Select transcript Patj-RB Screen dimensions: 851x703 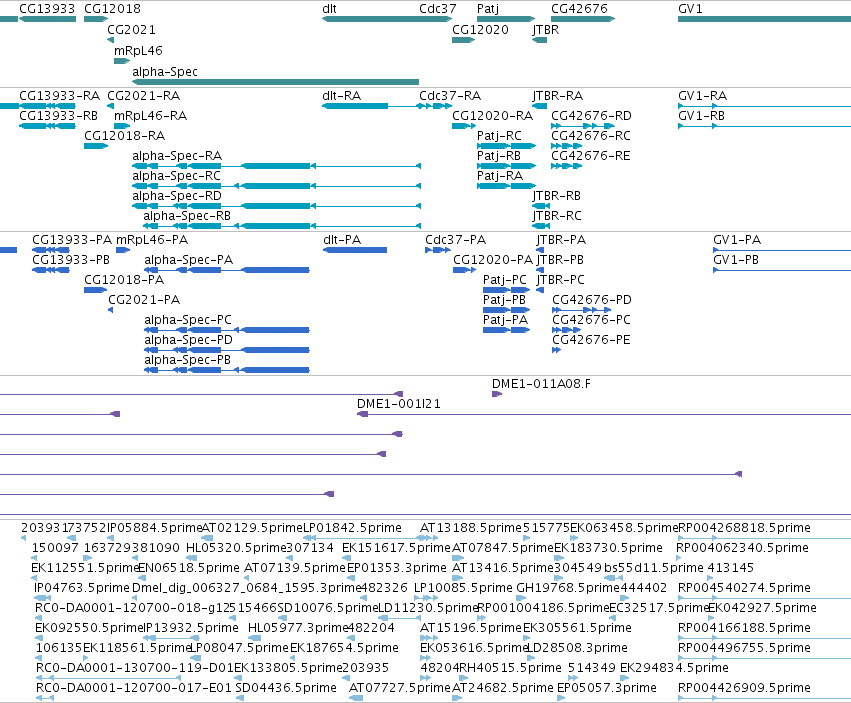click(x=506, y=166)
